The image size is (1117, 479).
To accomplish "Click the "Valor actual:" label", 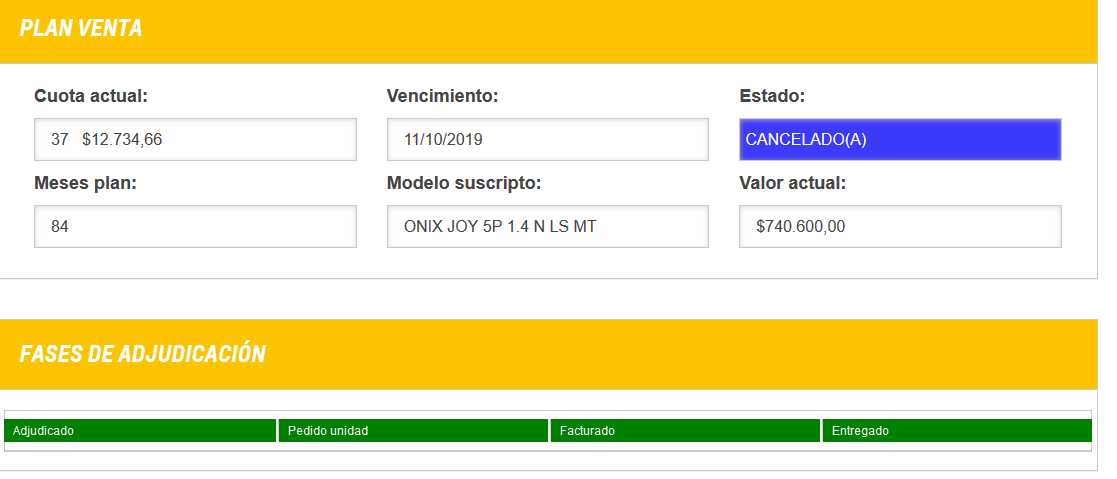I will [792, 183].
